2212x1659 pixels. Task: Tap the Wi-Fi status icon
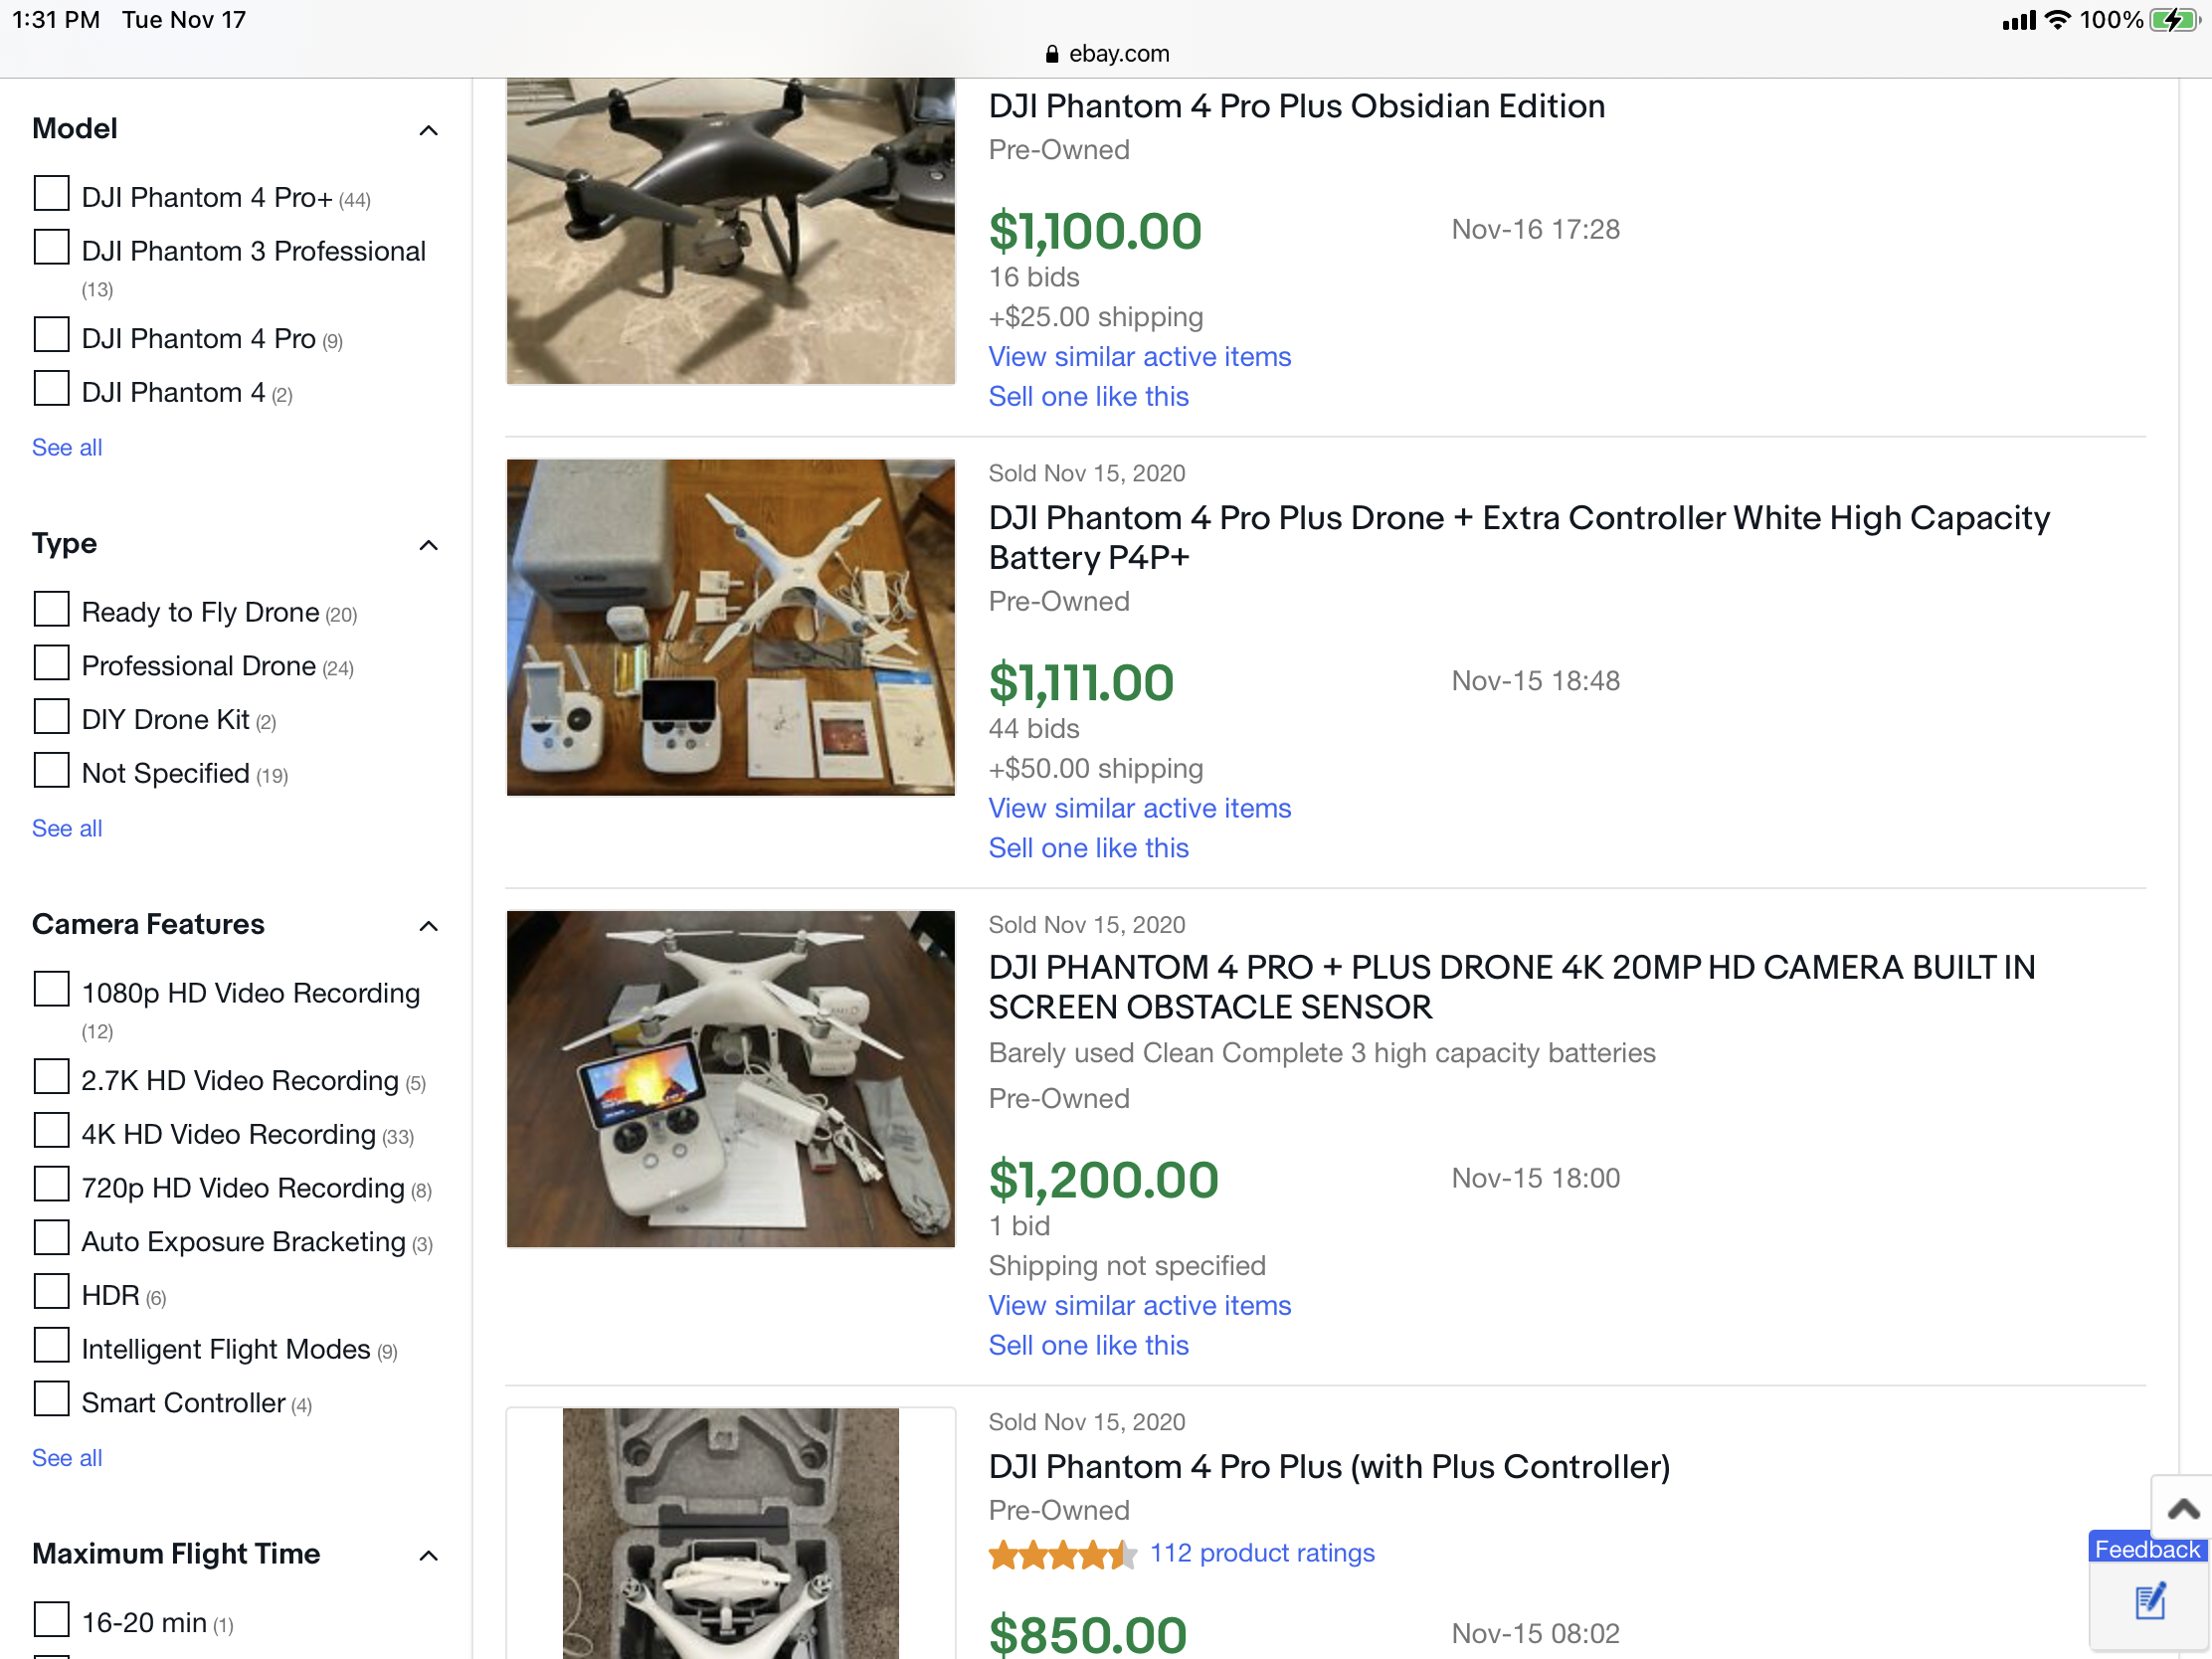coord(2057,20)
